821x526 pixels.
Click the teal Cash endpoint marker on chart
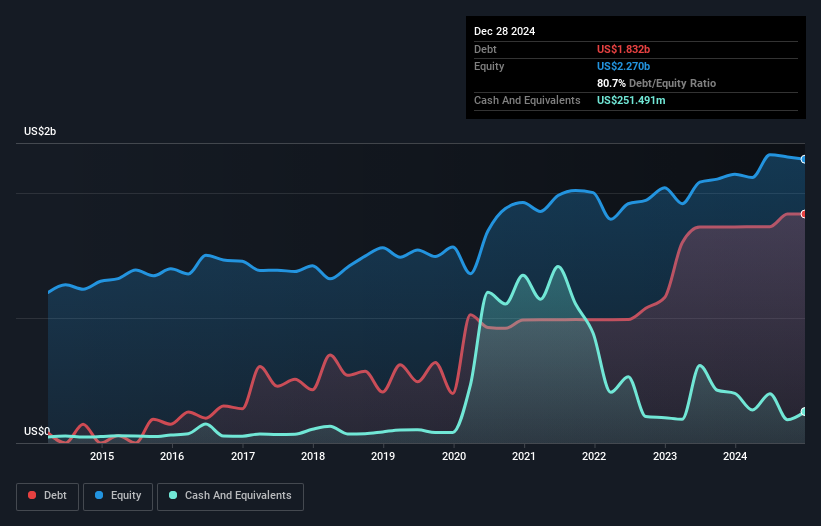click(803, 412)
